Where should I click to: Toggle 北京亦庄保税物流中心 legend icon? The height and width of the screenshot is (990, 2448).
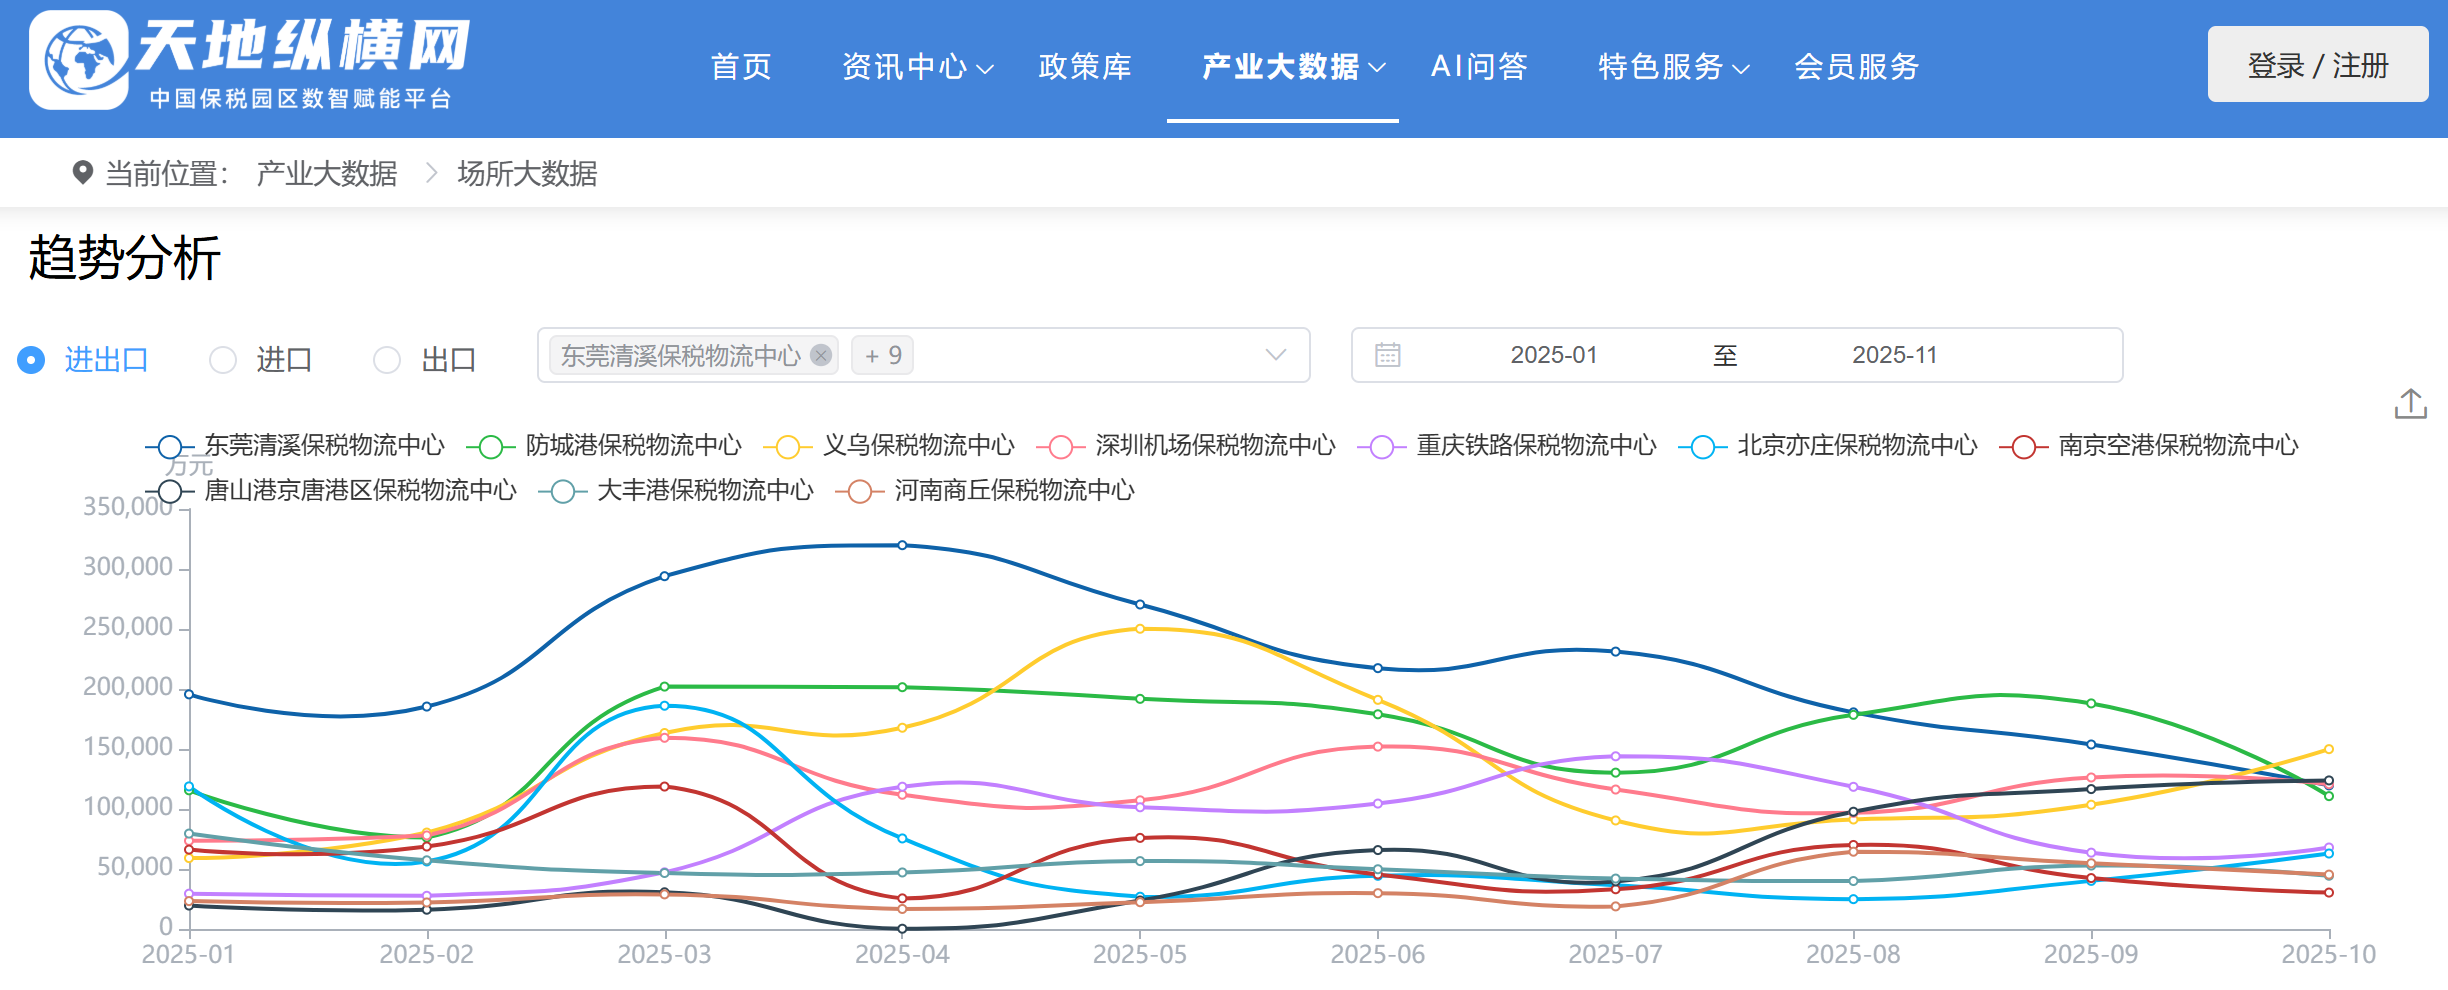point(1702,446)
